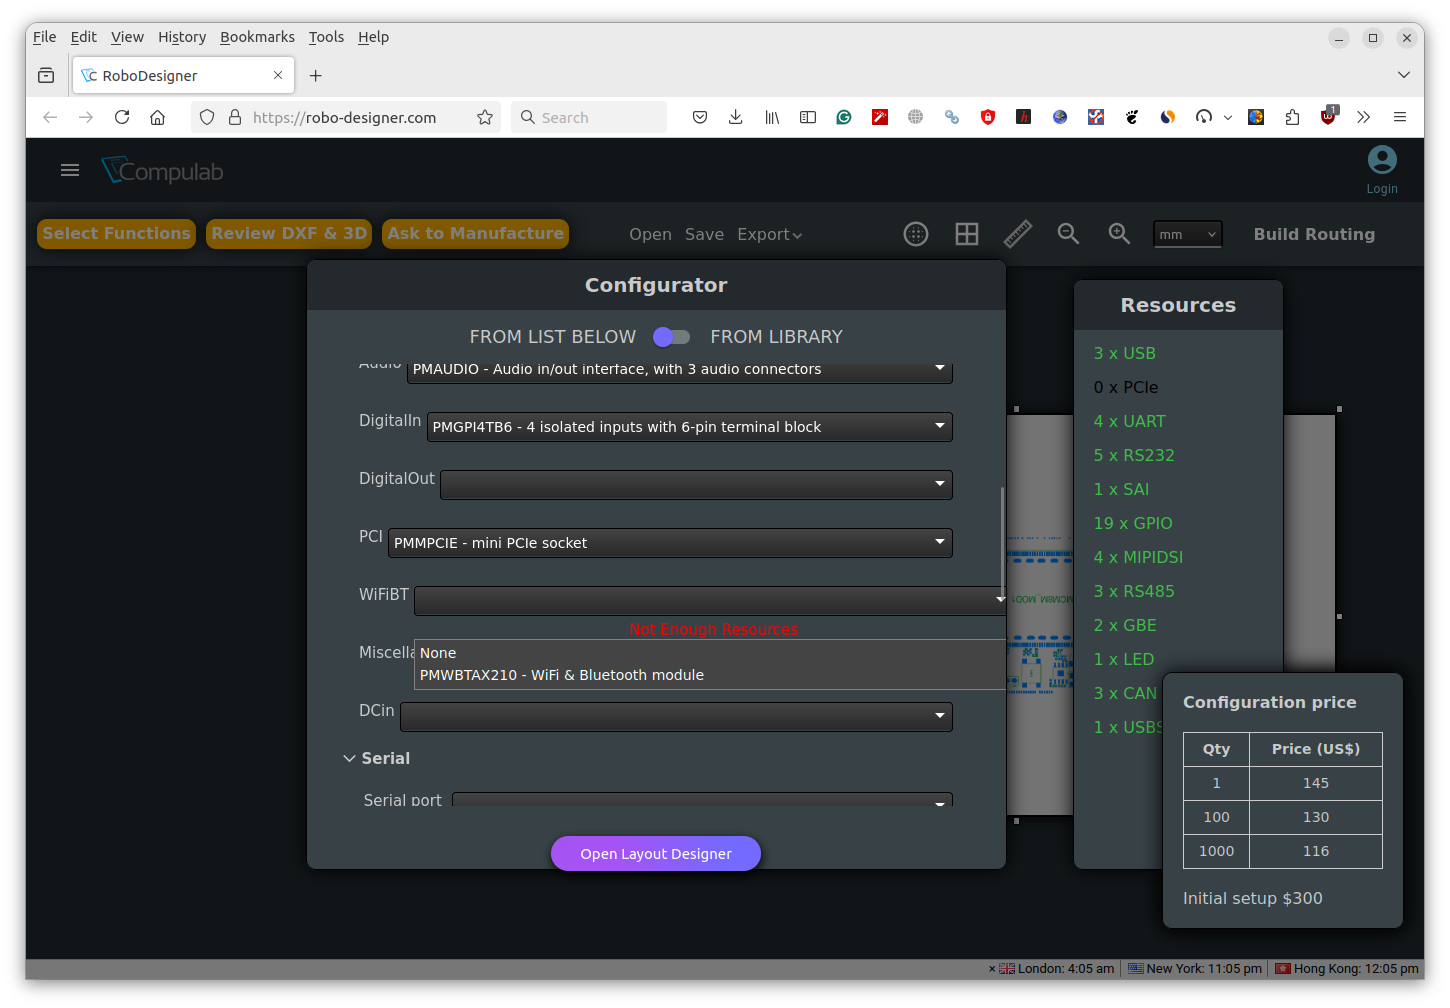This screenshot has width=1450, height=1008.
Task: Click the Compulab logo
Action: tap(162, 171)
